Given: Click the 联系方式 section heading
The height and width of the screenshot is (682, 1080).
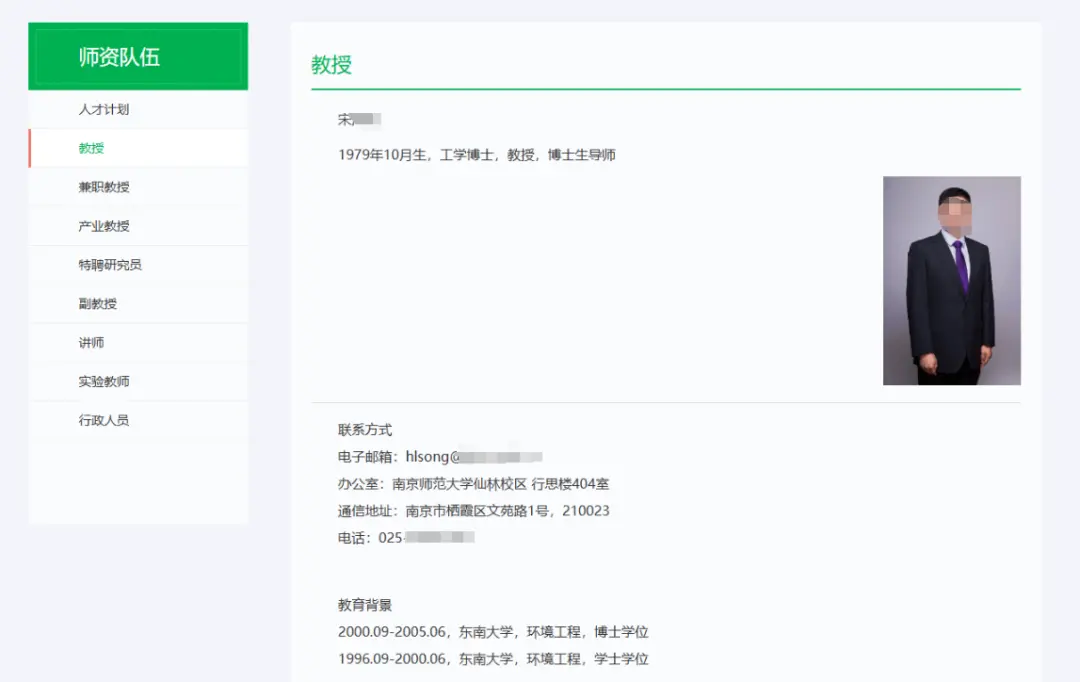Looking at the screenshot, I should 365,430.
